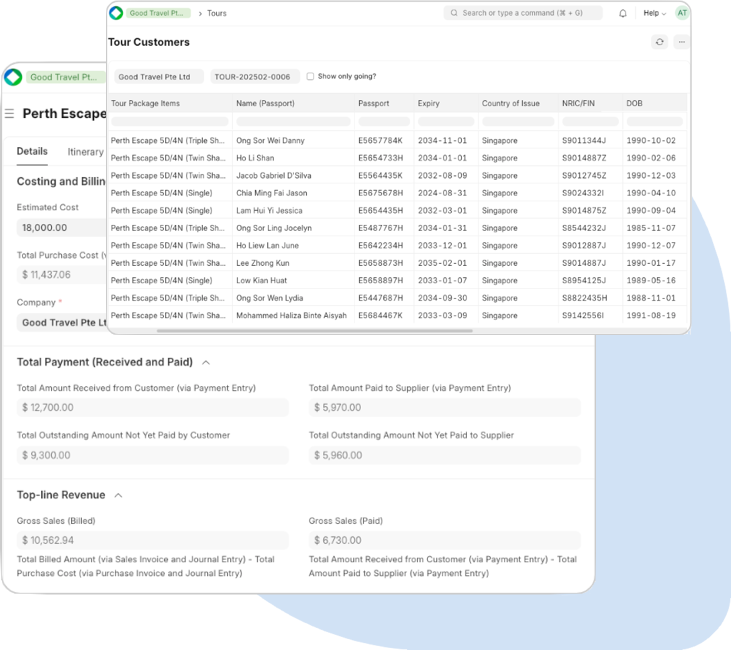Screen dimensions: 731x650
Task: Click the NRIC/FIN column filter box
Action: point(590,122)
